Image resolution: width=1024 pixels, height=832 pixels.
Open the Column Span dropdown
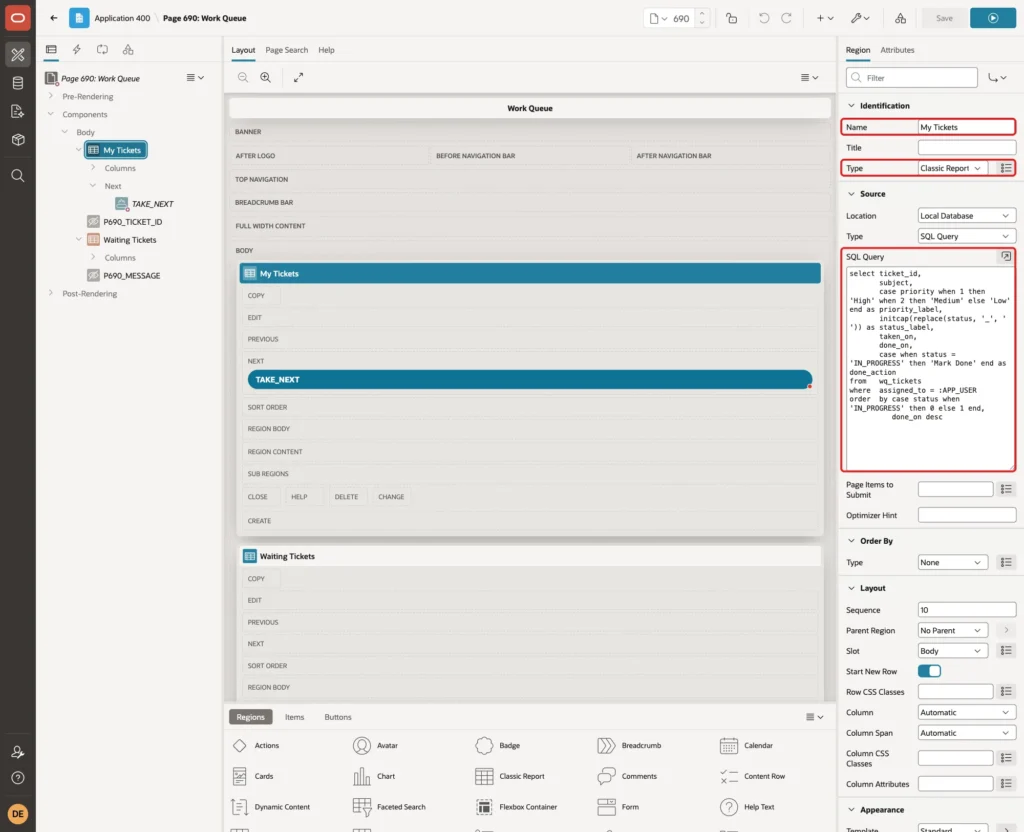[967, 733]
